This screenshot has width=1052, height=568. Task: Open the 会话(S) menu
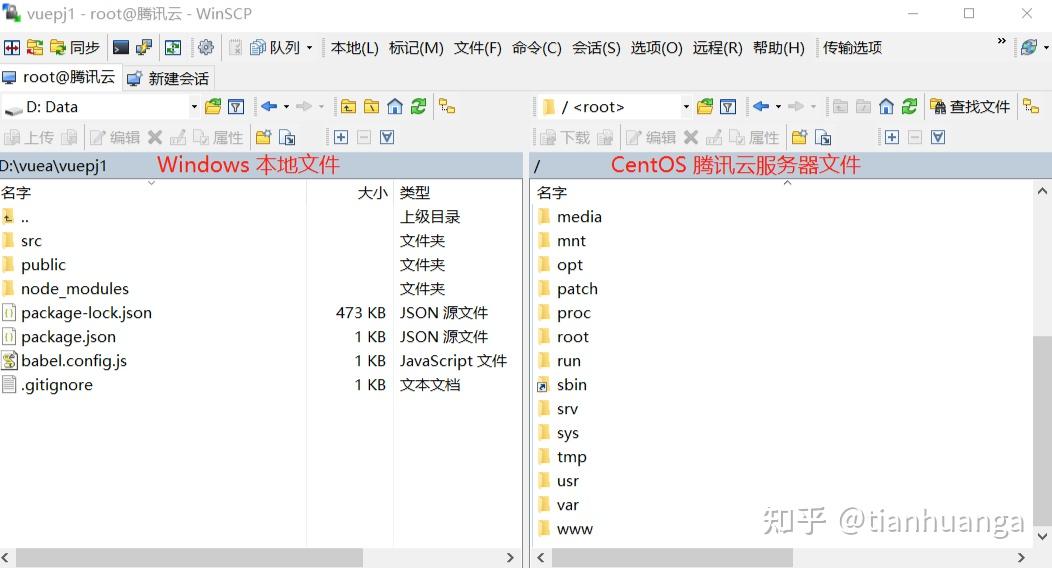596,48
